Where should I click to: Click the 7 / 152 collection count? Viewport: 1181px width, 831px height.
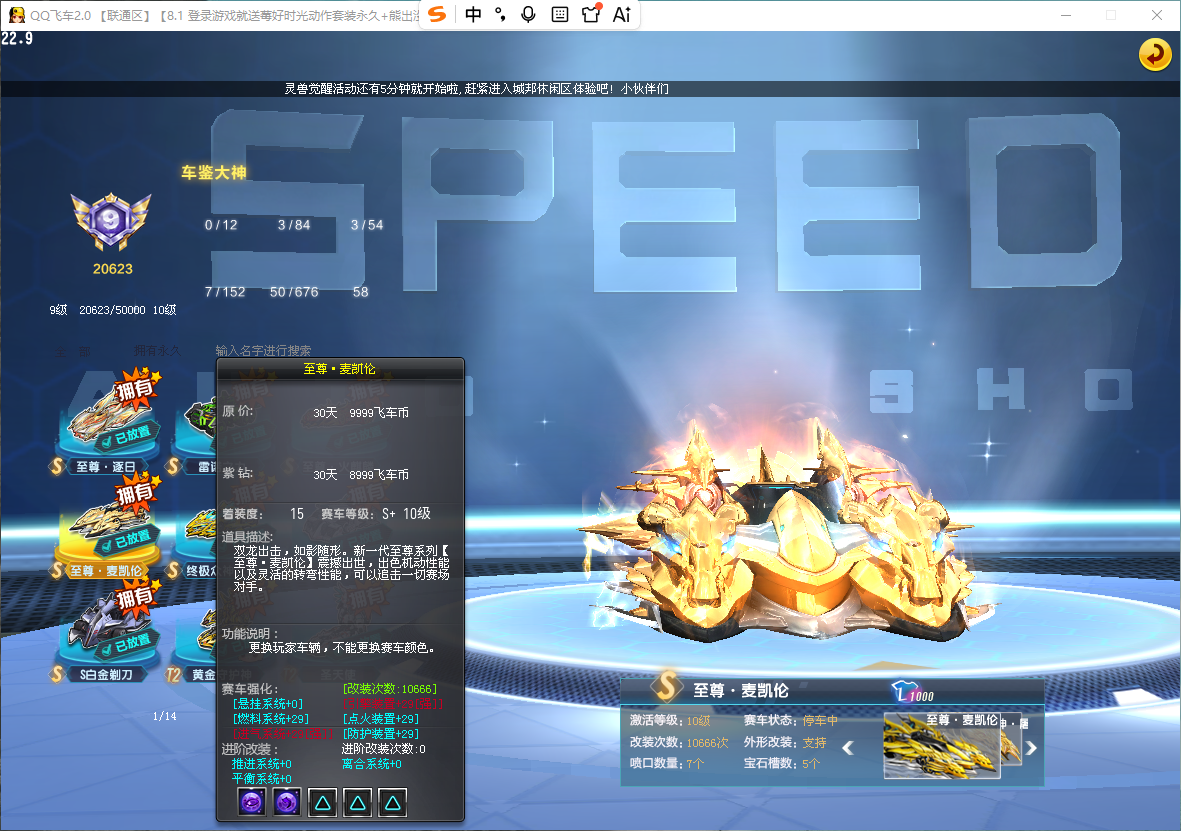(x=224, y=292)
